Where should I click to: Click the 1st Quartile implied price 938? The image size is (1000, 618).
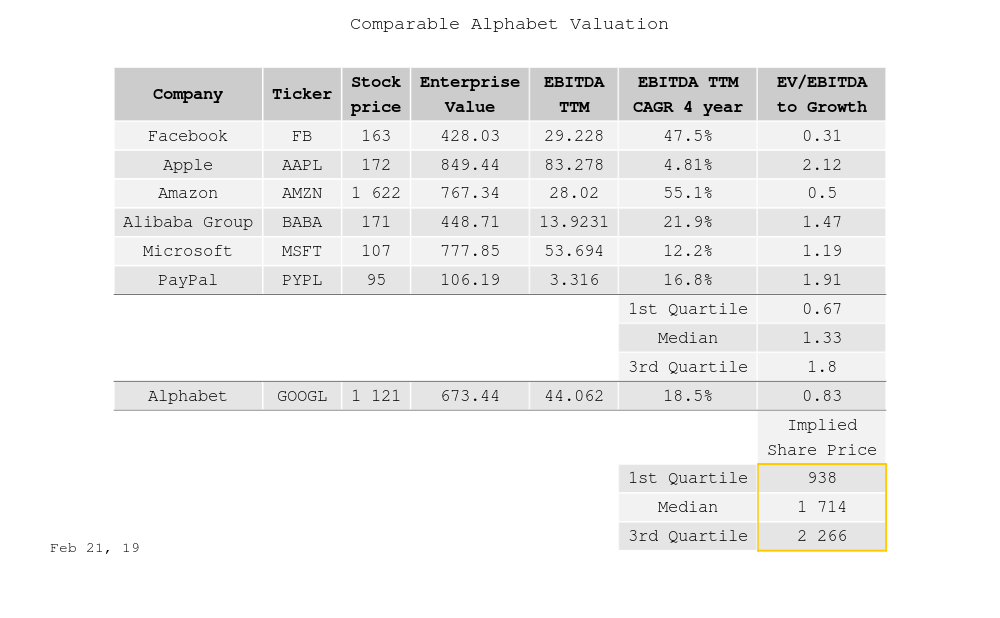point(822,478)
